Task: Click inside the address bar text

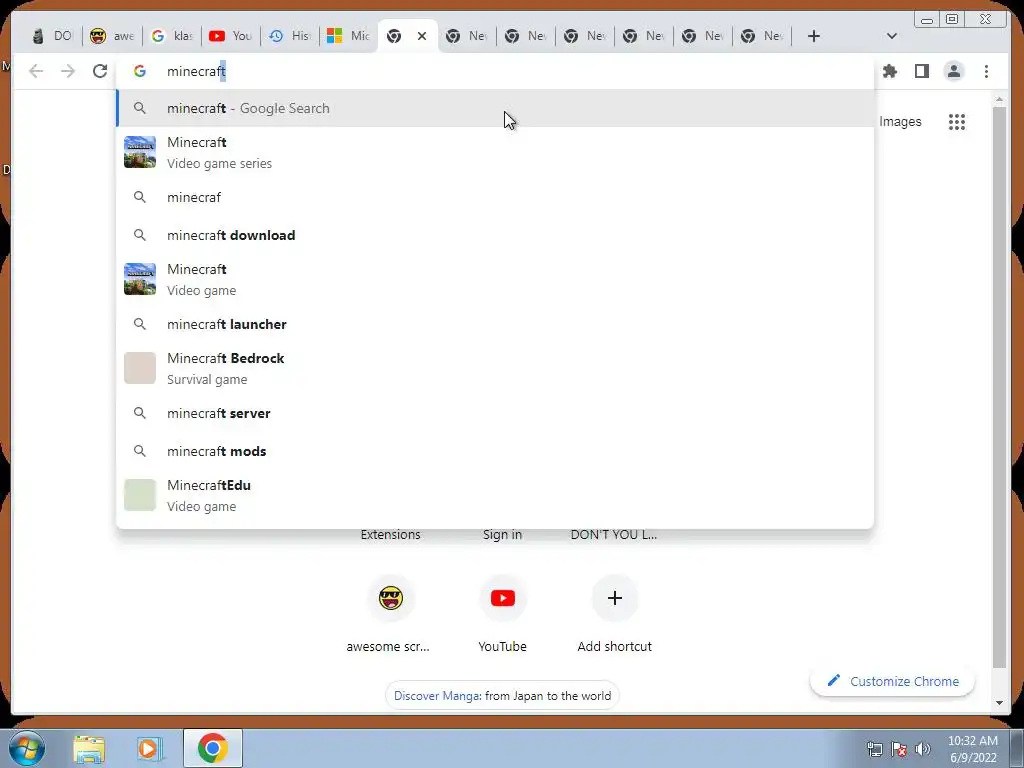Action: (197, 71)
